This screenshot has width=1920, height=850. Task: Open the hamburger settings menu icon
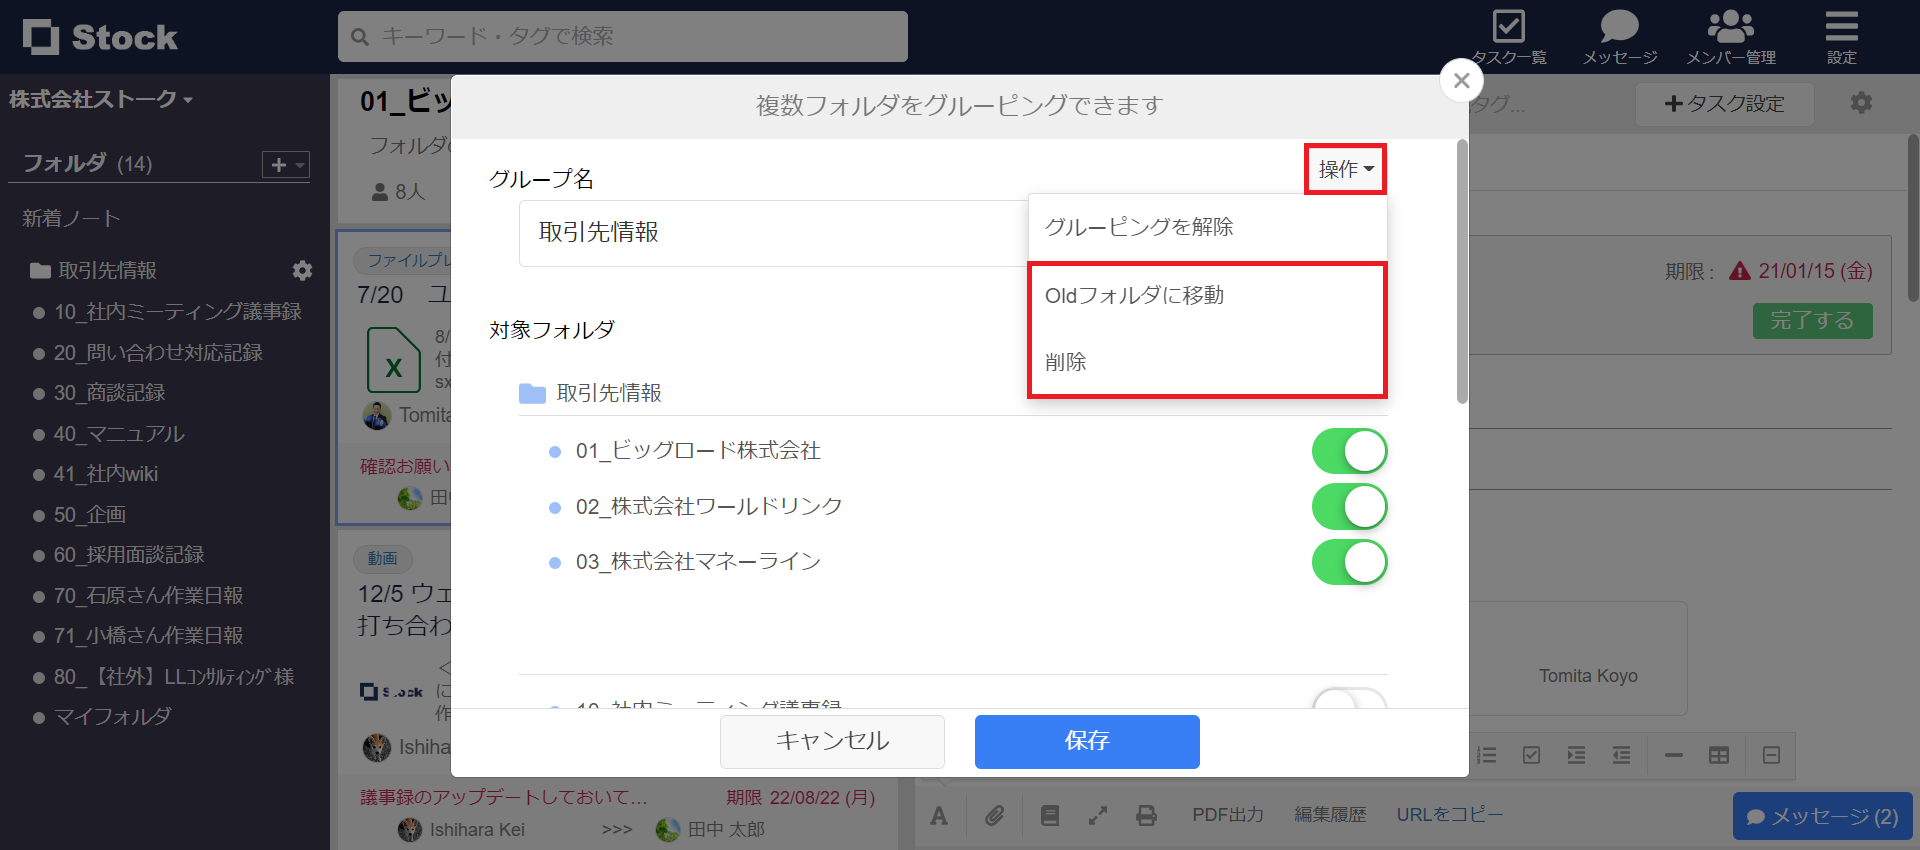(x=1841, y=28)
